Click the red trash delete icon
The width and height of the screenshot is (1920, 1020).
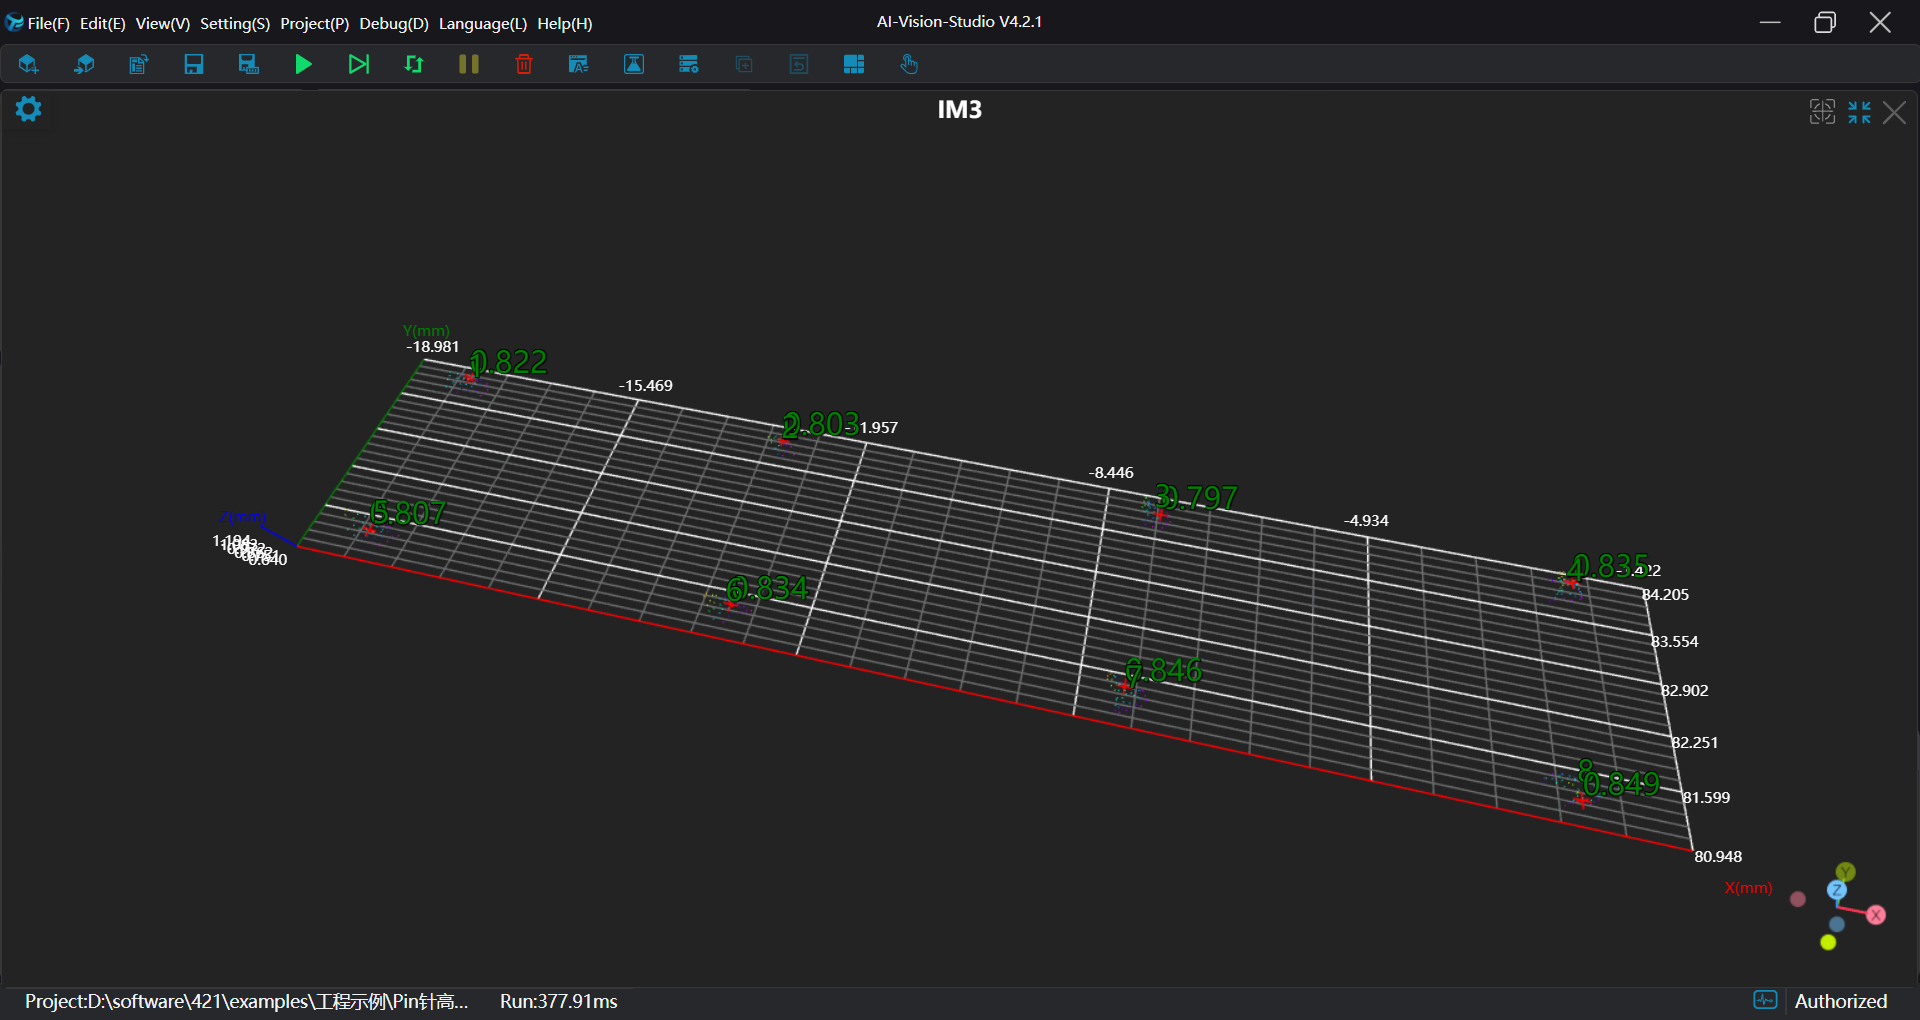pos(523,65)
